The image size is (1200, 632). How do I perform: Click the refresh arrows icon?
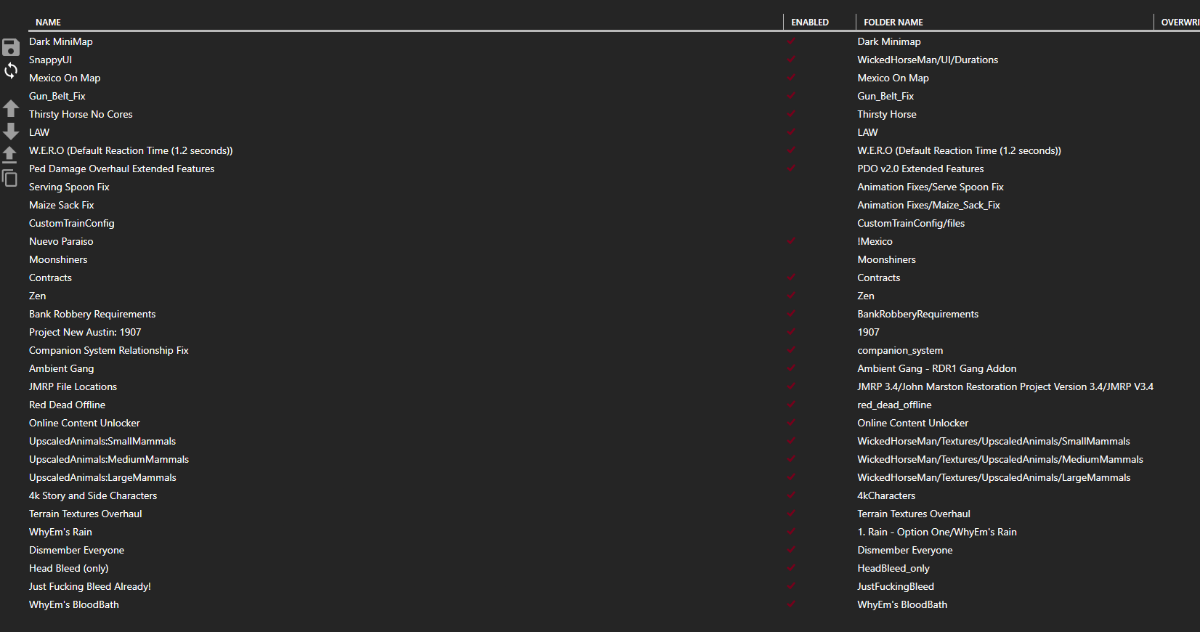pos(11,70)
